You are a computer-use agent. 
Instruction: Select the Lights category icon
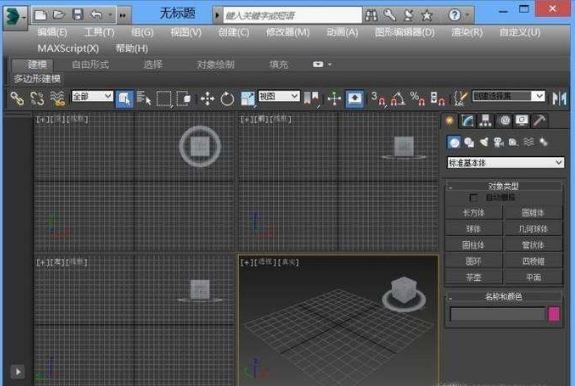[484, 142]
